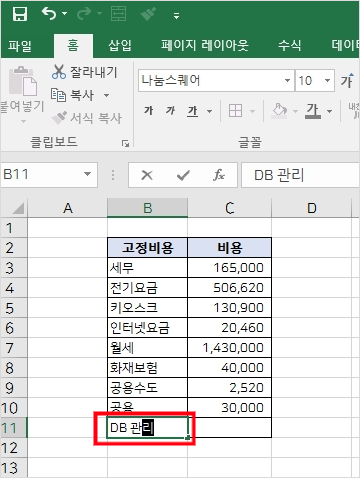Click 잘라내기 scissors button
Viewport: 360px width, 478px height.
85,72
